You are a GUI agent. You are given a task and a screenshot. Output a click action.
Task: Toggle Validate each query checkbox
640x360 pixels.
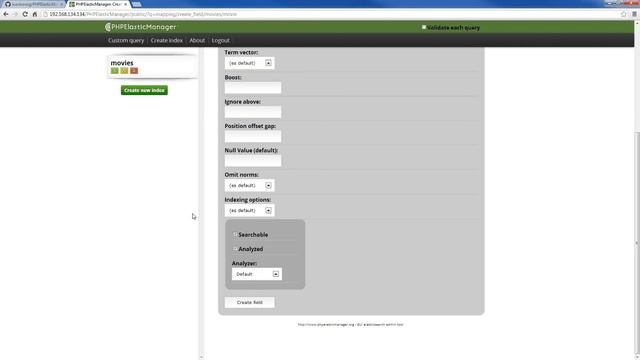(424, 27)
